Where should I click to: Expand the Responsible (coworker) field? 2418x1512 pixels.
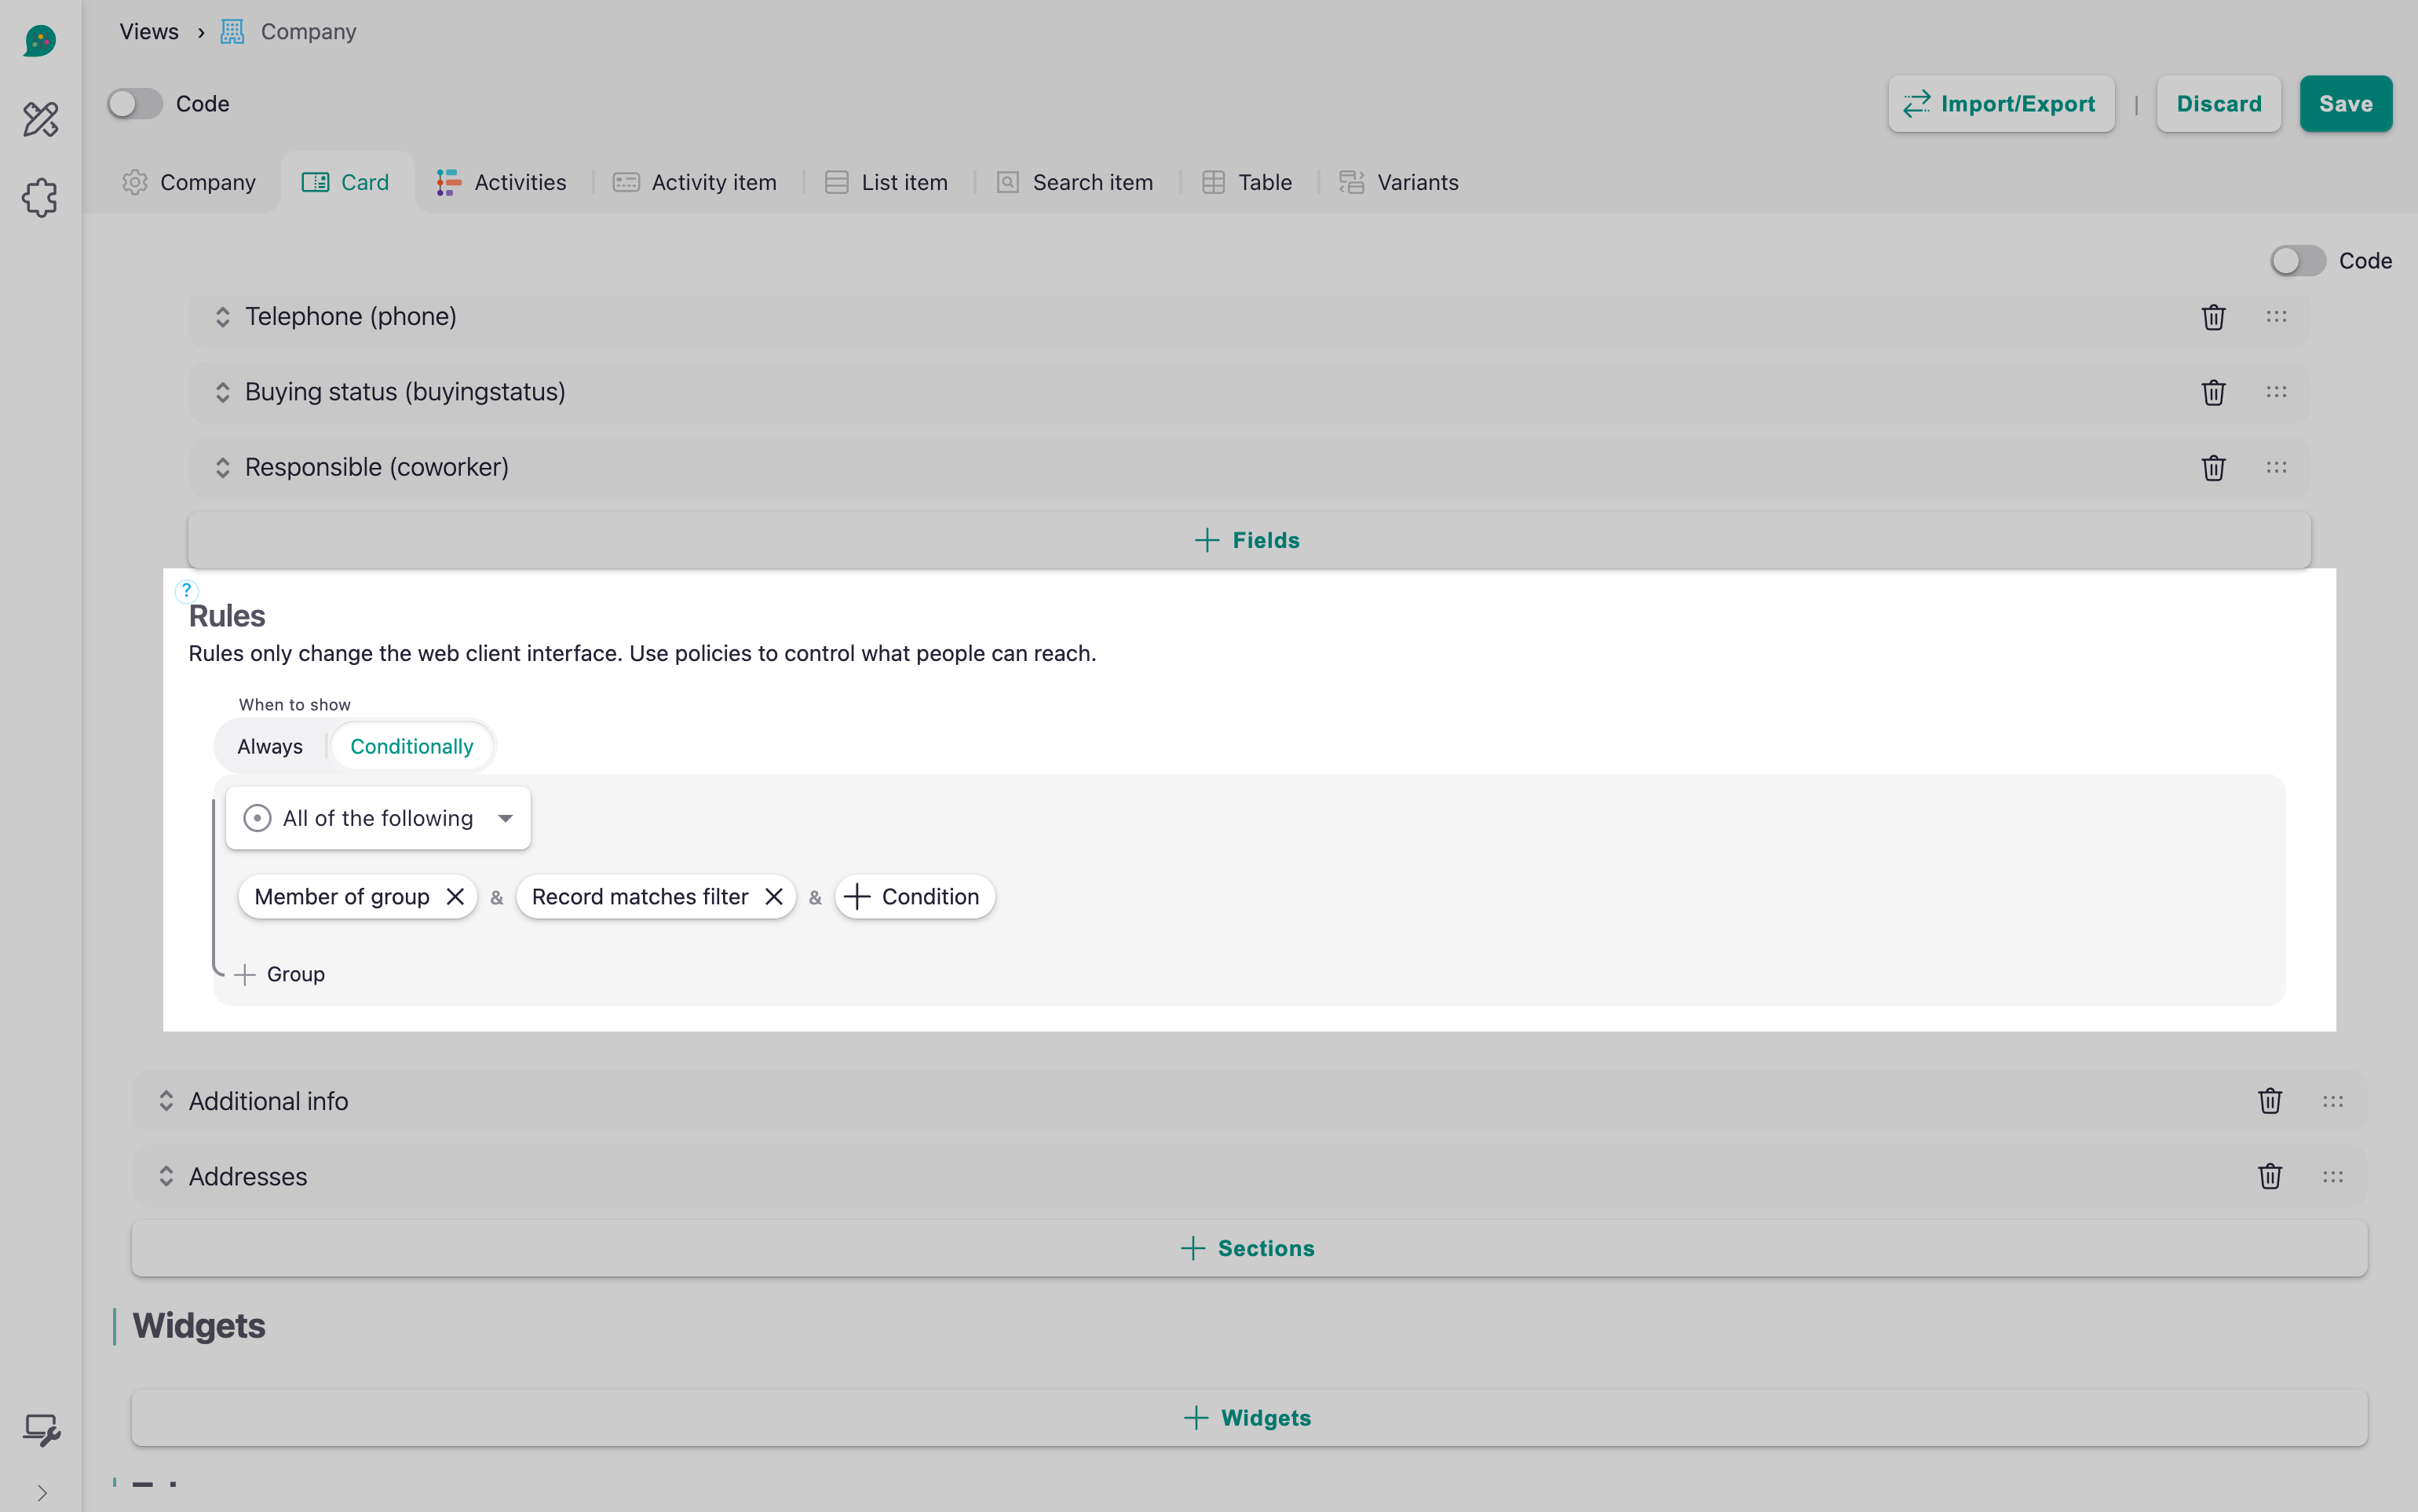[222, 467]
